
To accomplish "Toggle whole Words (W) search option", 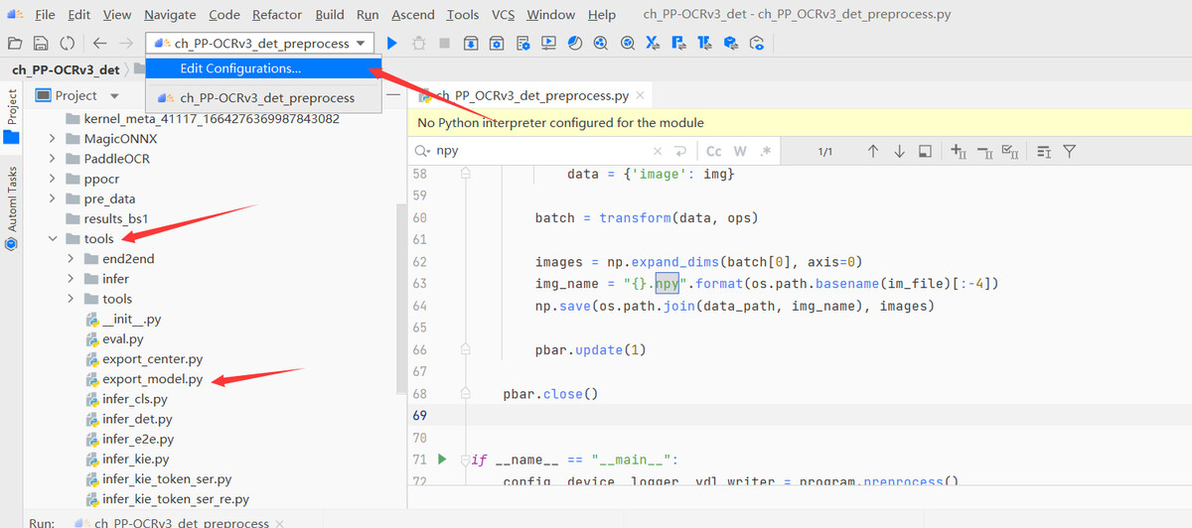I will [x=740, y=151].
